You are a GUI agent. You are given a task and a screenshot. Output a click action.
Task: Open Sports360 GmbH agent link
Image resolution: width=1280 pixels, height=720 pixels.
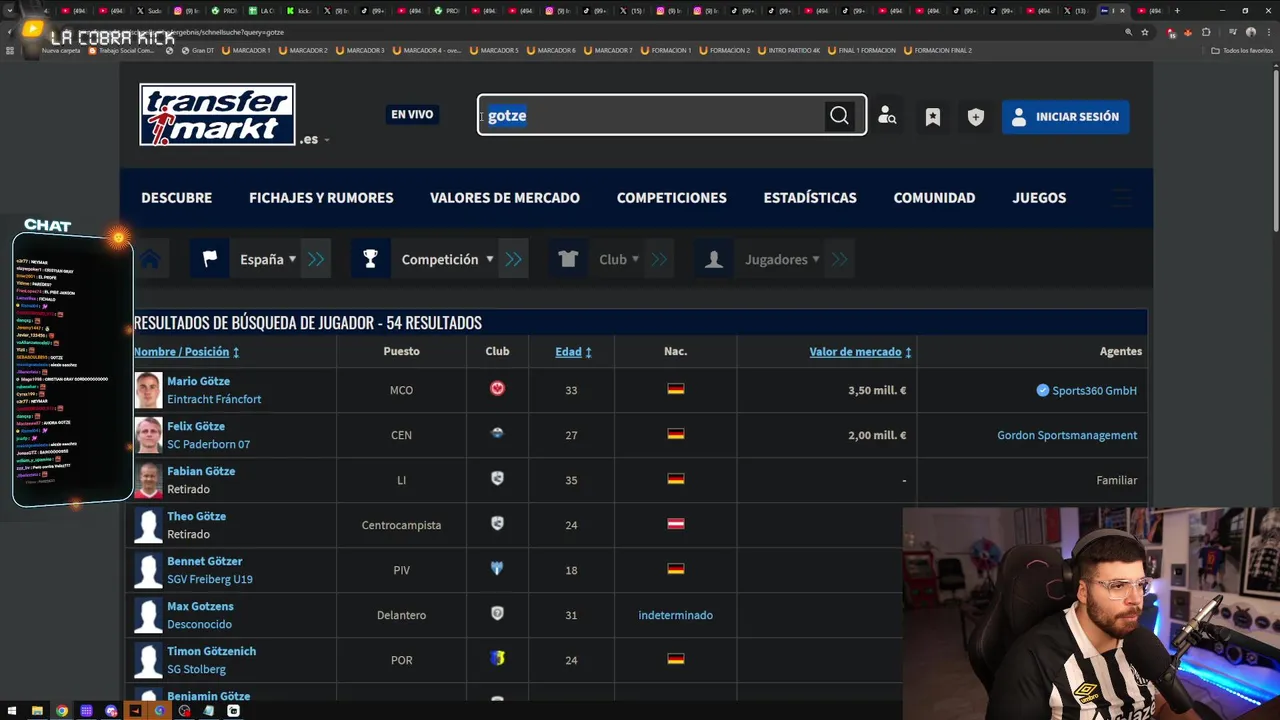1094,391
